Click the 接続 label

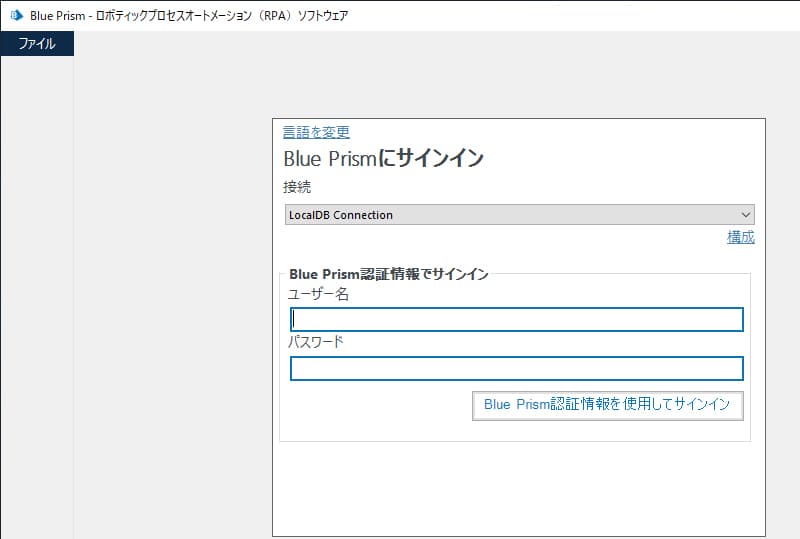[297, 187]
